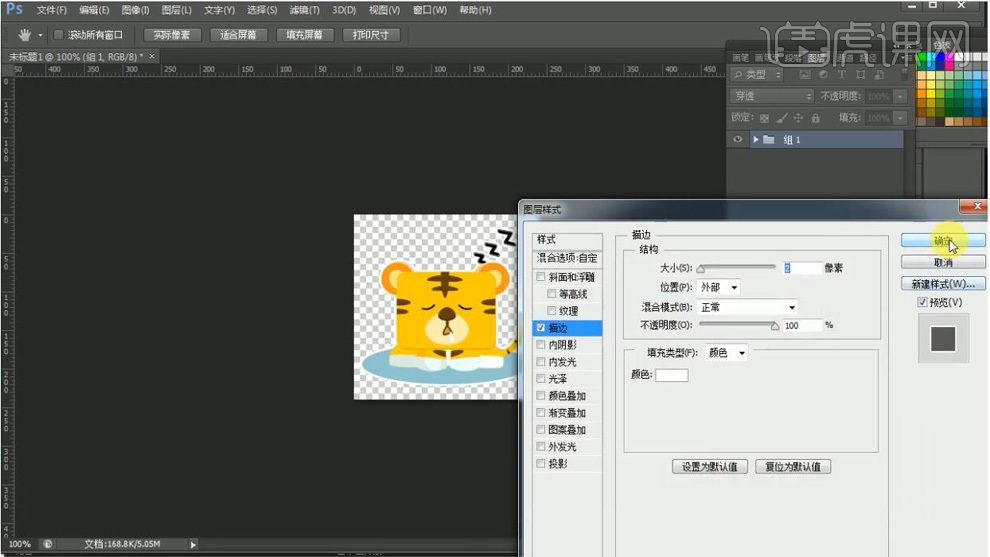The image size is (990, 557).
Task: Lock transparent pixels icon
Action: [765, 118]
